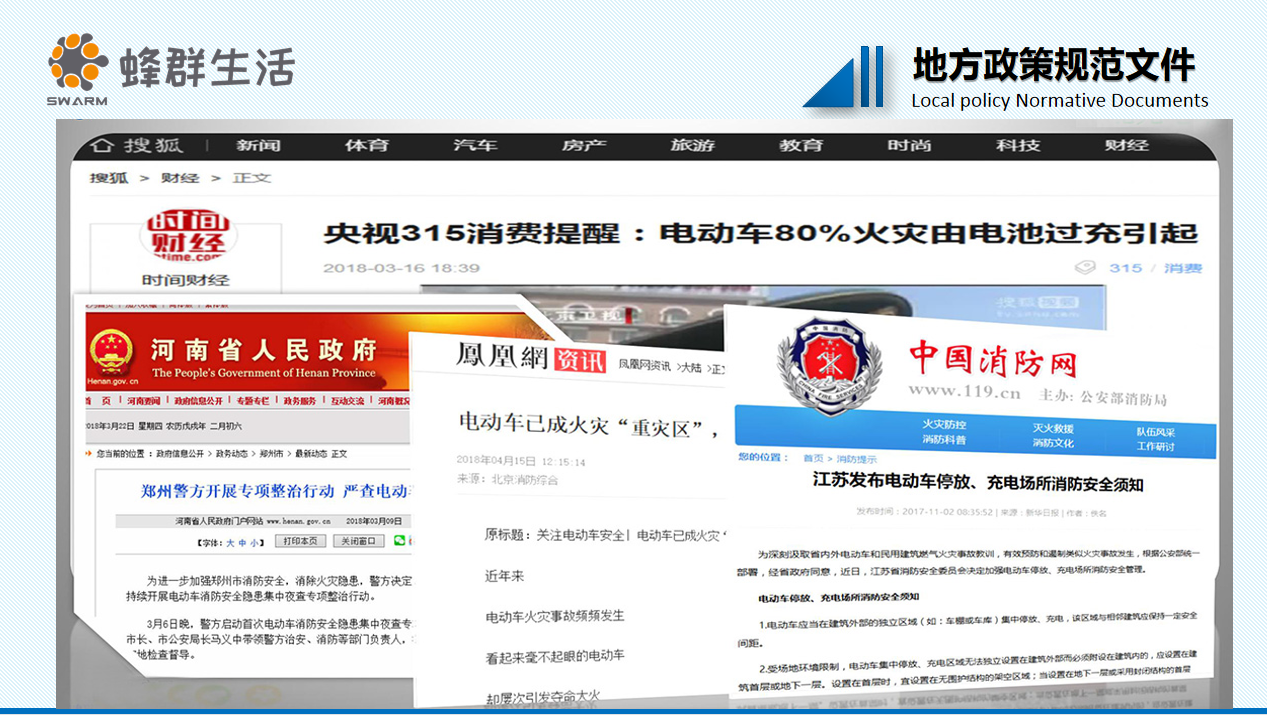Select 政务服务 in Henan government navigation
The height and width of the screenshot is (715, 1267).
pos(299,399)
